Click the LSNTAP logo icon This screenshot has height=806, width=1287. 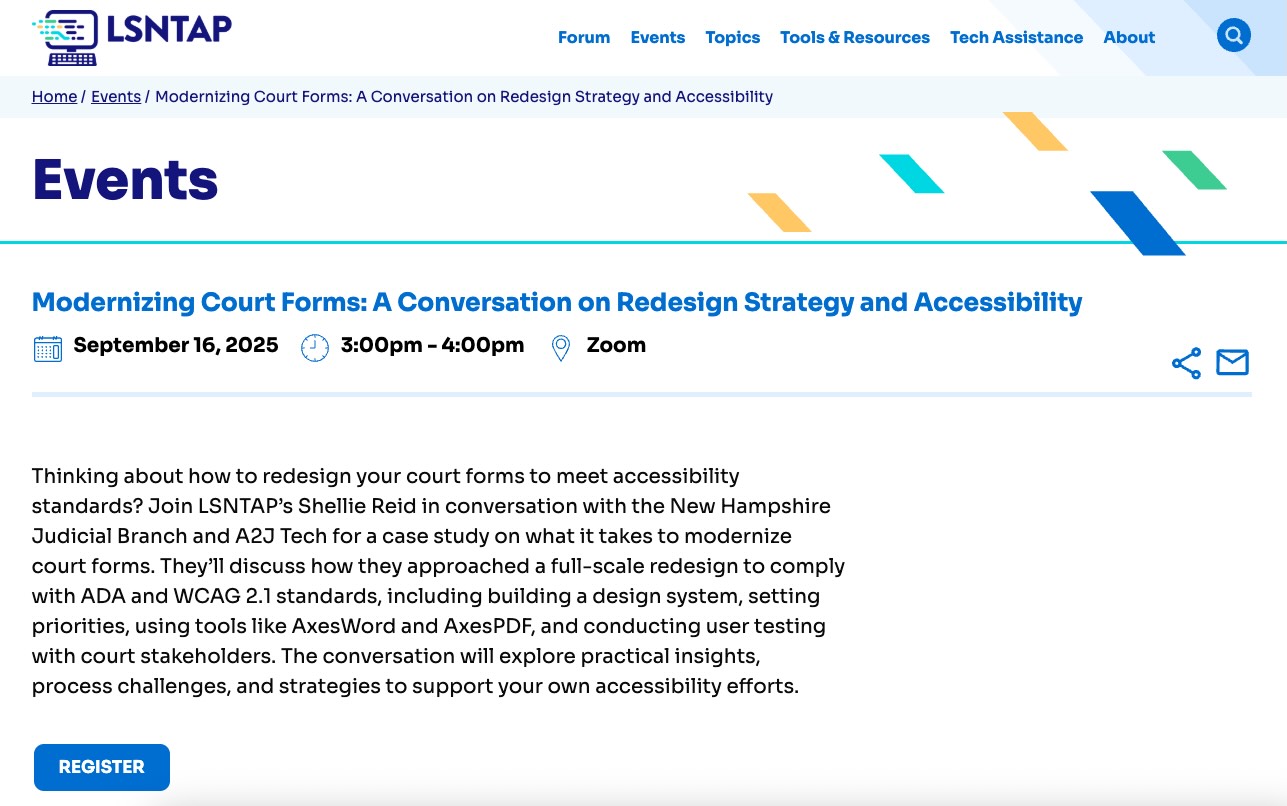[66, 38]
